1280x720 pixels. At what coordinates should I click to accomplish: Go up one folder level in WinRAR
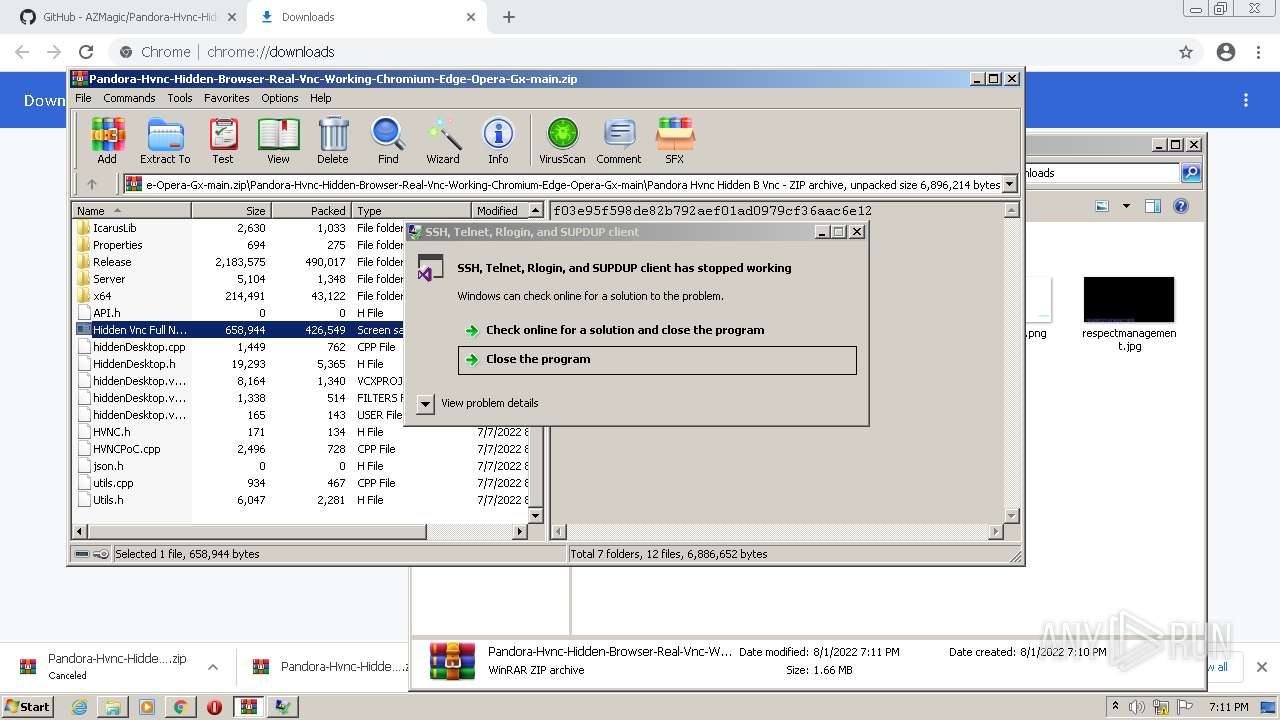tap(92, 184)
